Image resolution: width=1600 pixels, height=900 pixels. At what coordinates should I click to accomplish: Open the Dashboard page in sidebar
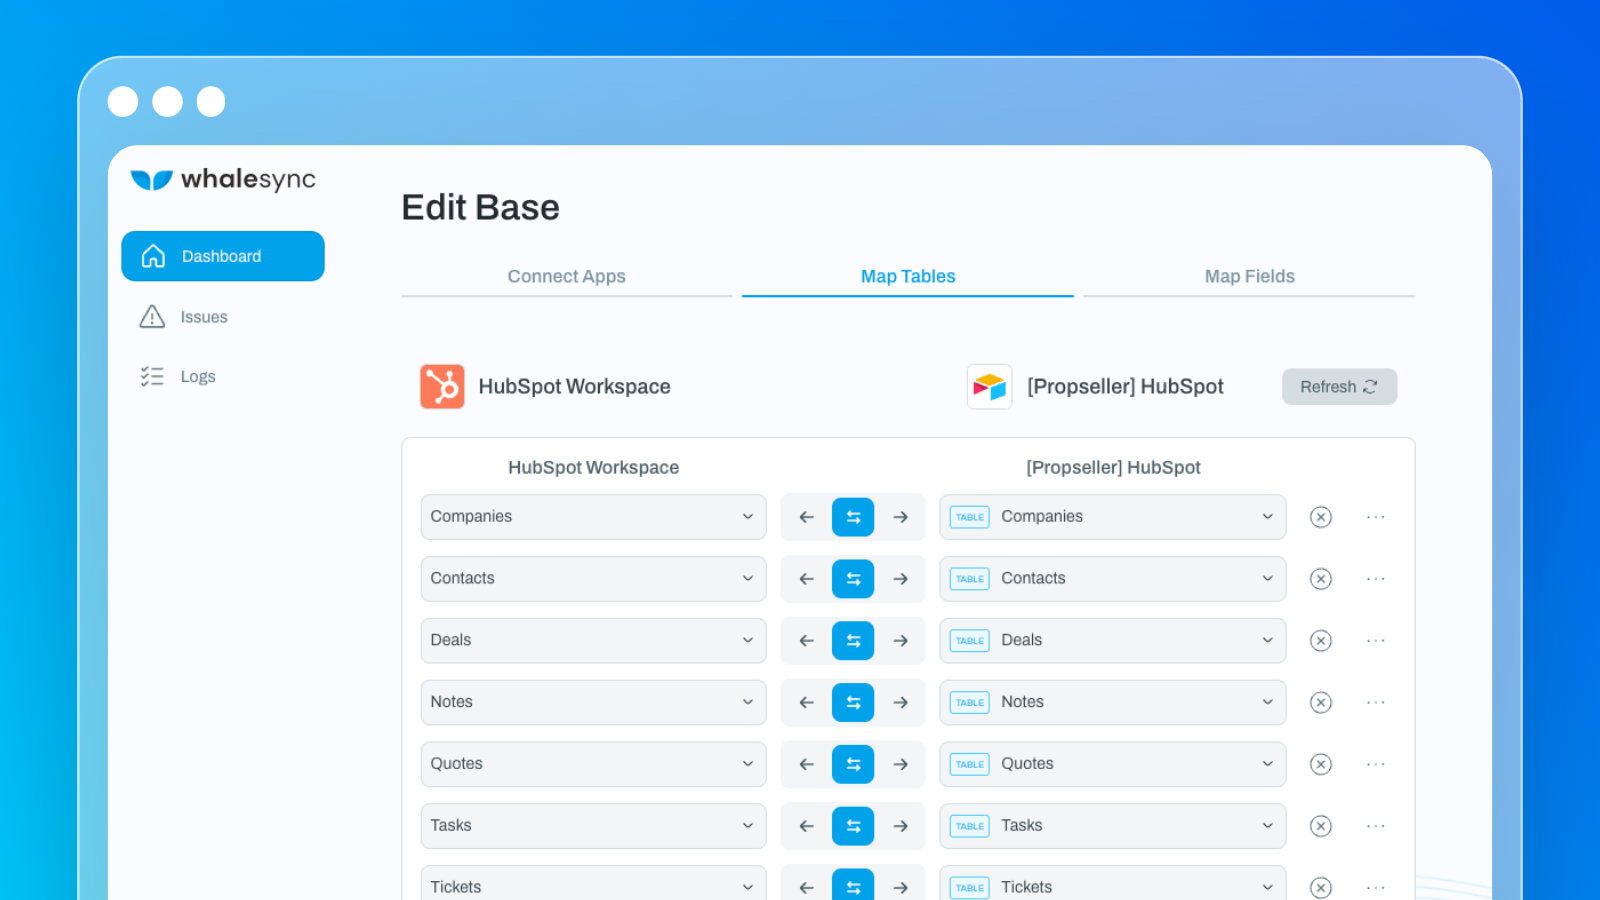tap(223, 257)
